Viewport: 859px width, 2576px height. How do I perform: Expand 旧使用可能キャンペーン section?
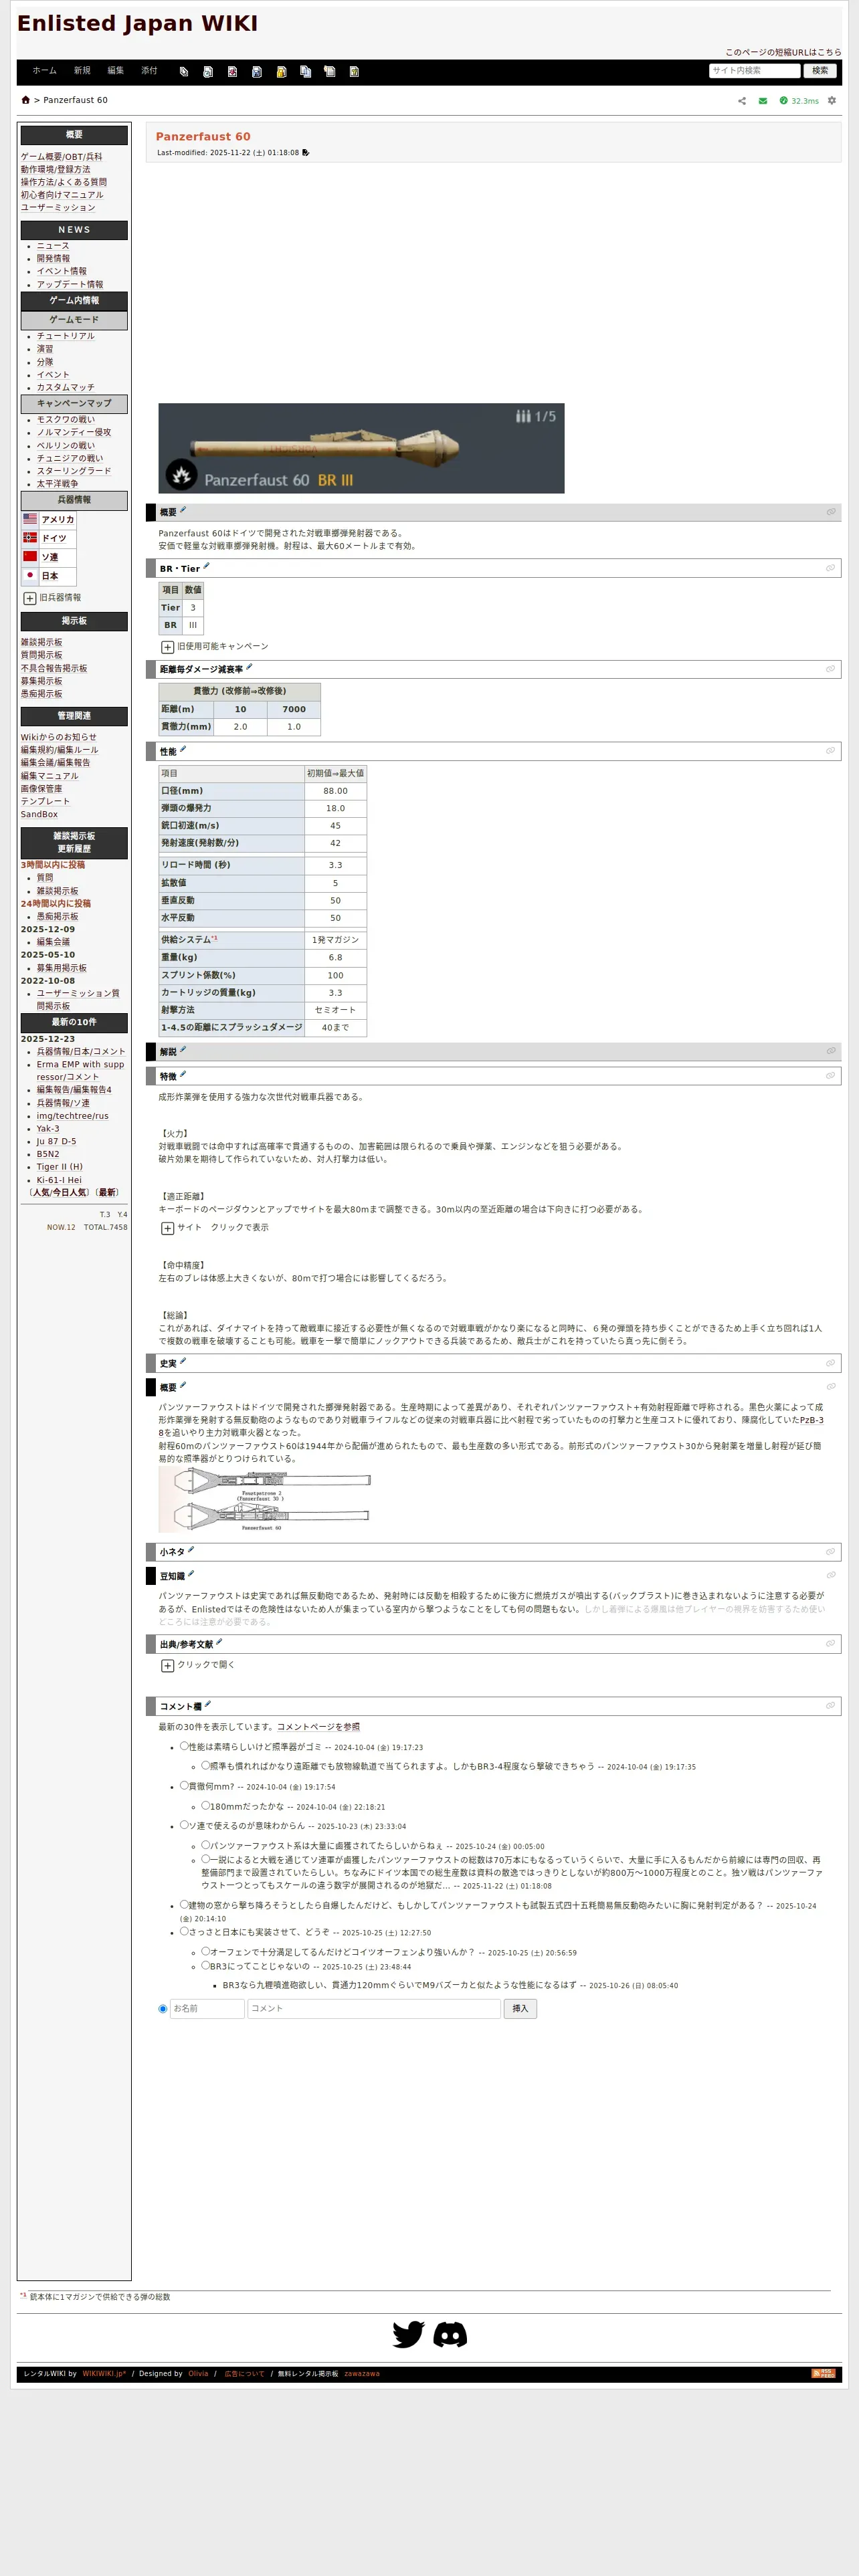click(168, 647)
